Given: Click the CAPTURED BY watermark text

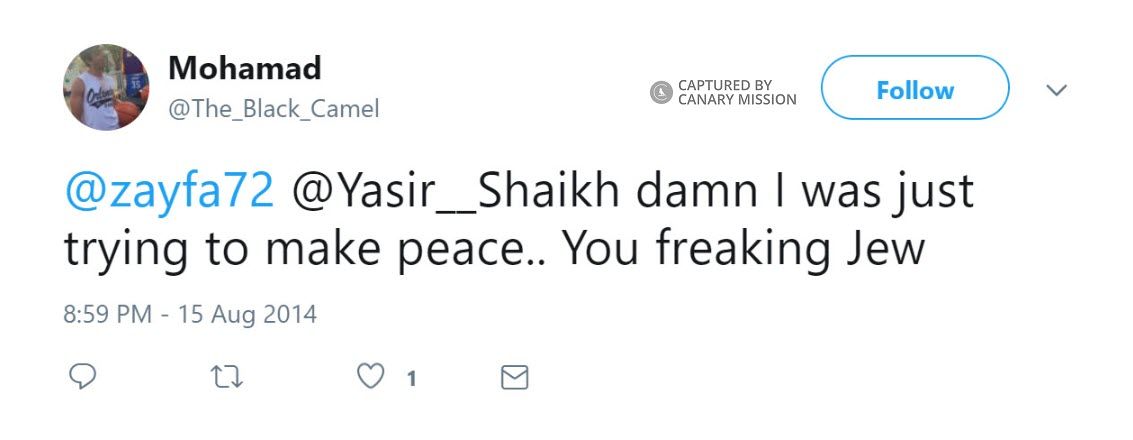Looking at the screenshot, I should pos(724,85).
